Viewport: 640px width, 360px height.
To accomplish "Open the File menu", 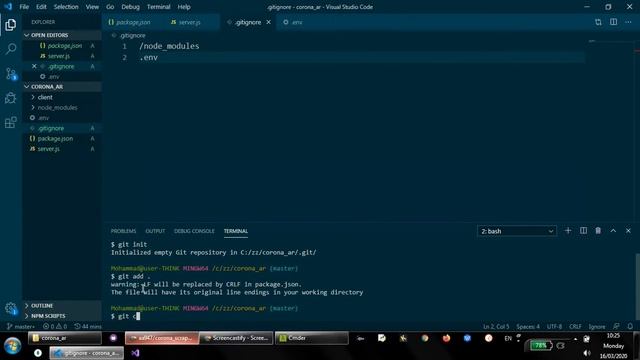I will pos(24,7).
